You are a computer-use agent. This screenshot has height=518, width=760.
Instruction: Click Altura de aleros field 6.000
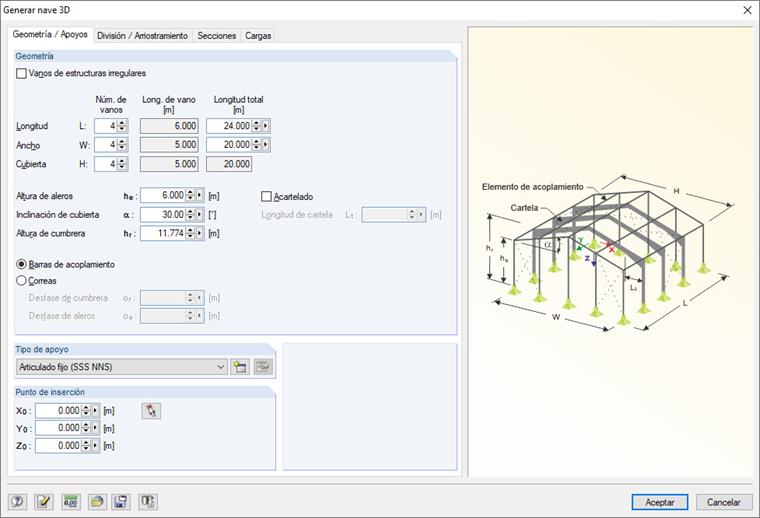click(x=163, y=195)
